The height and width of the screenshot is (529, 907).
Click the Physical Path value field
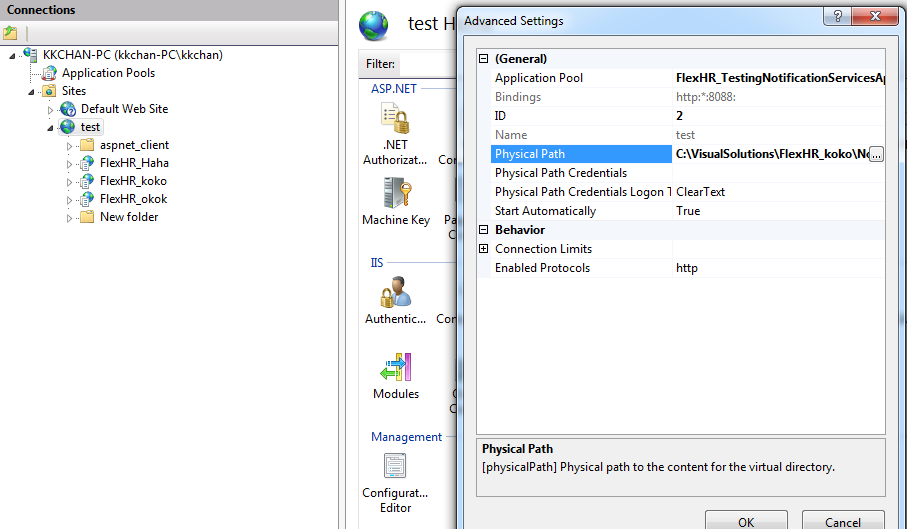pyautogui.click(x=771, y=154)
